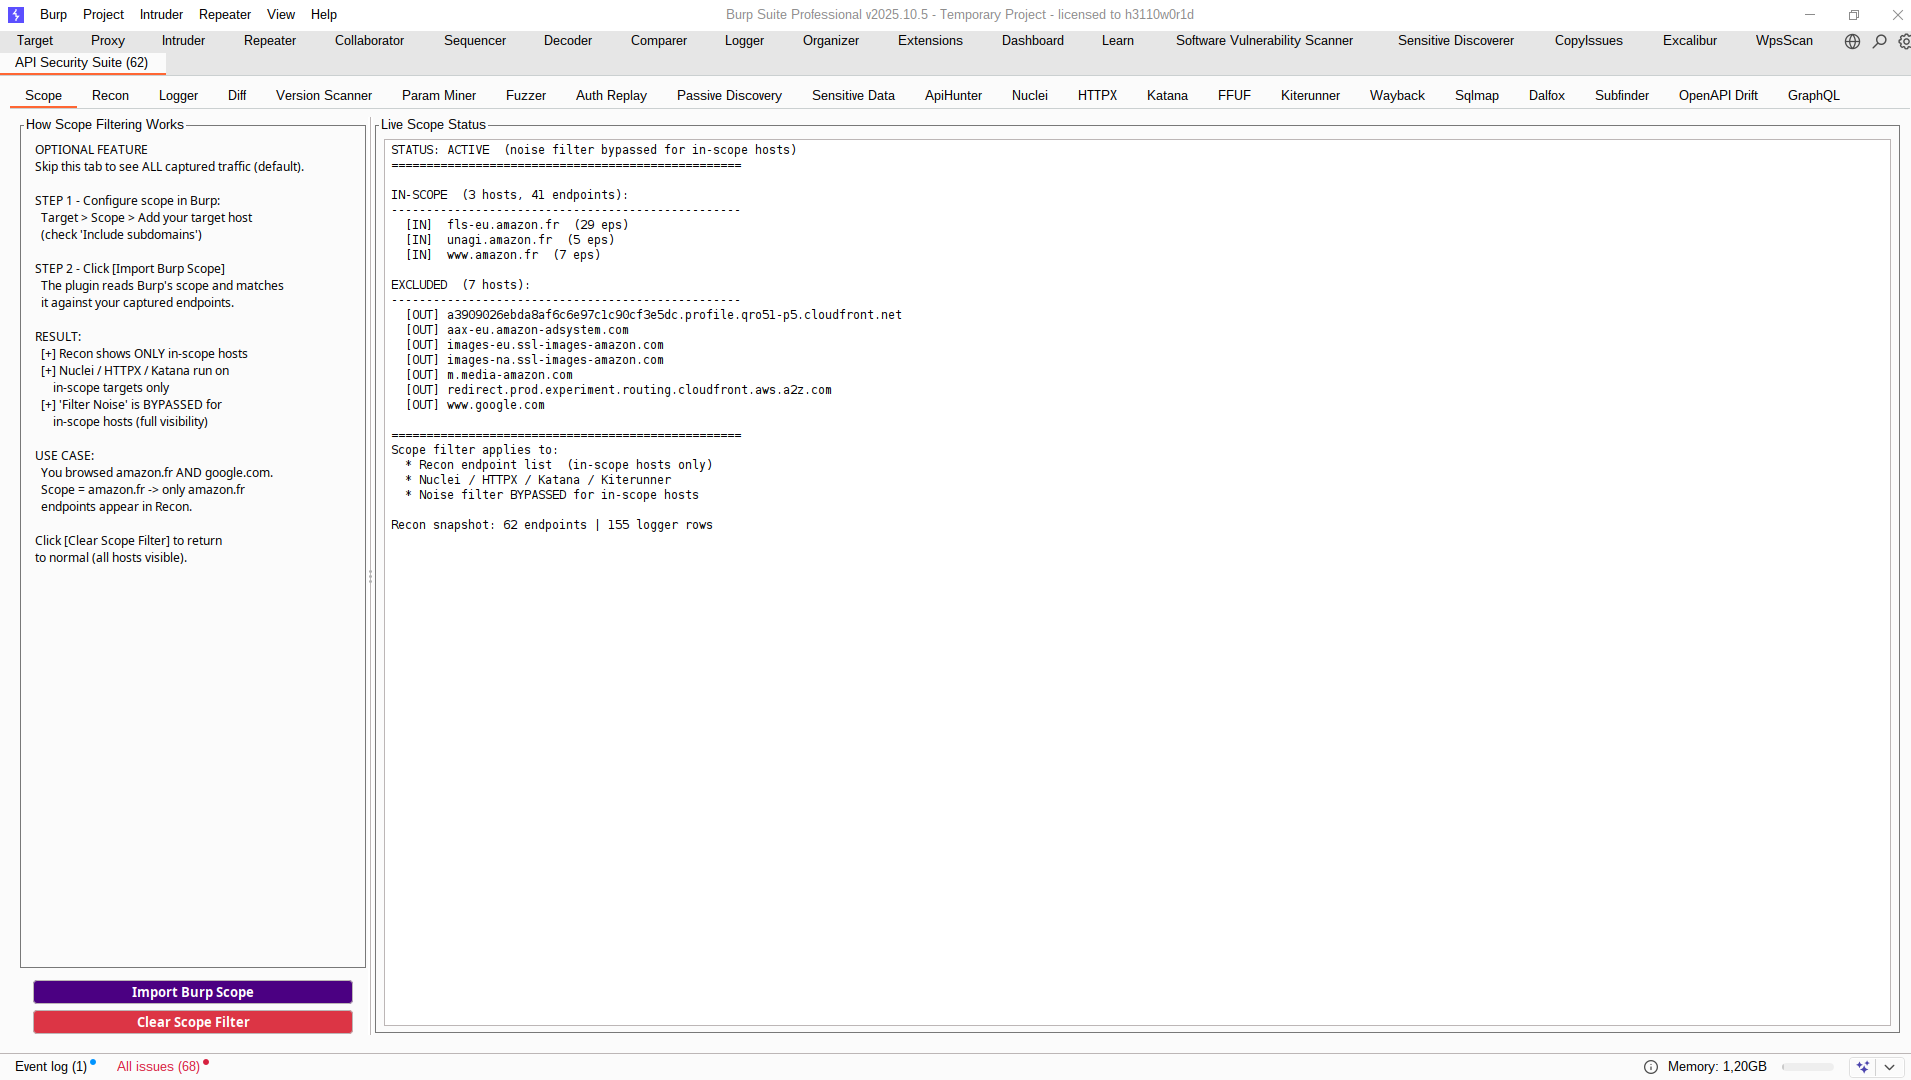
Task: Select the Sqlmap sub-tab
Action: (x=1477, y=96)
